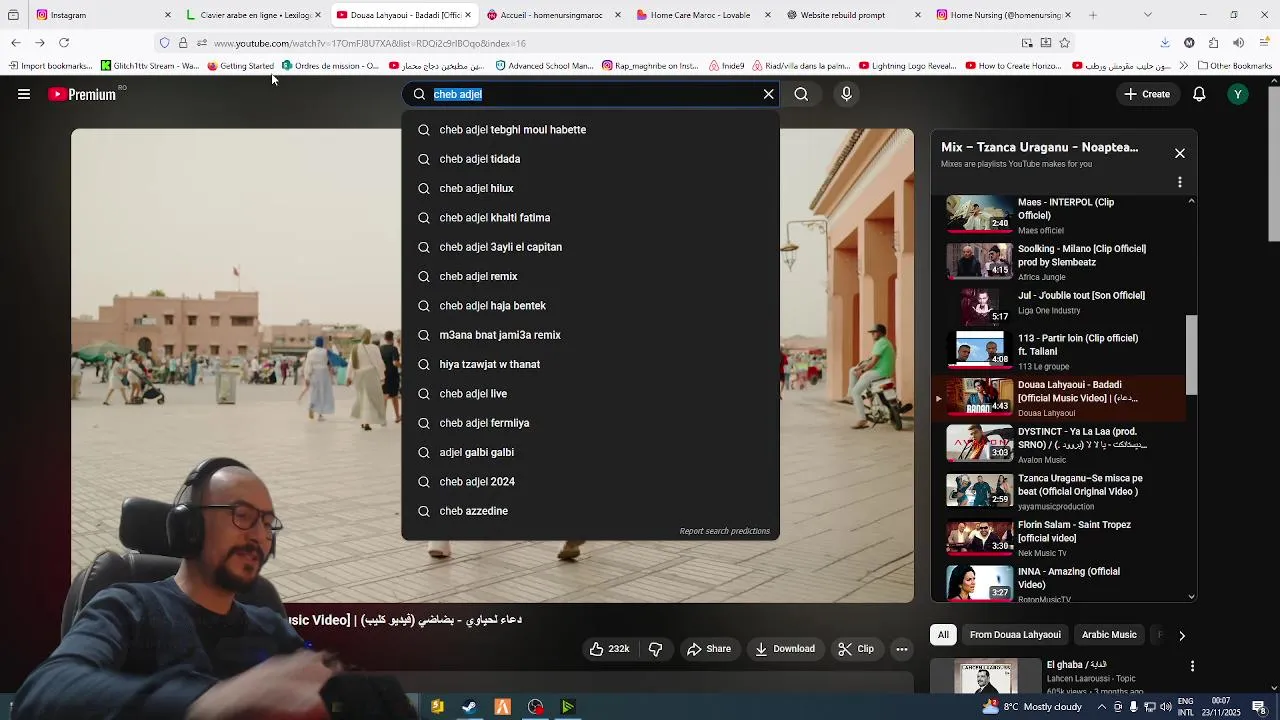Play Jul - J'oublie tout playlist item
1280x720 pixels.
point(1060,305)
